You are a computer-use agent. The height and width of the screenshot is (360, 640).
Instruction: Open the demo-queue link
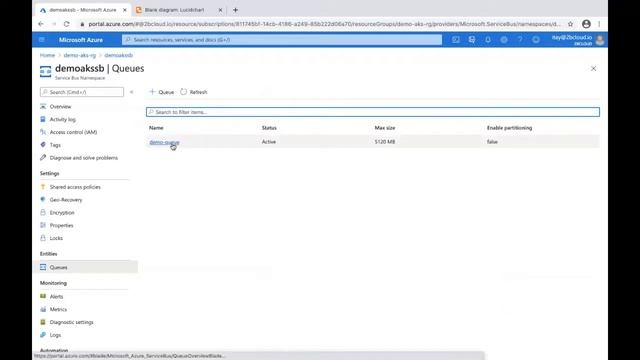[164, 142]
